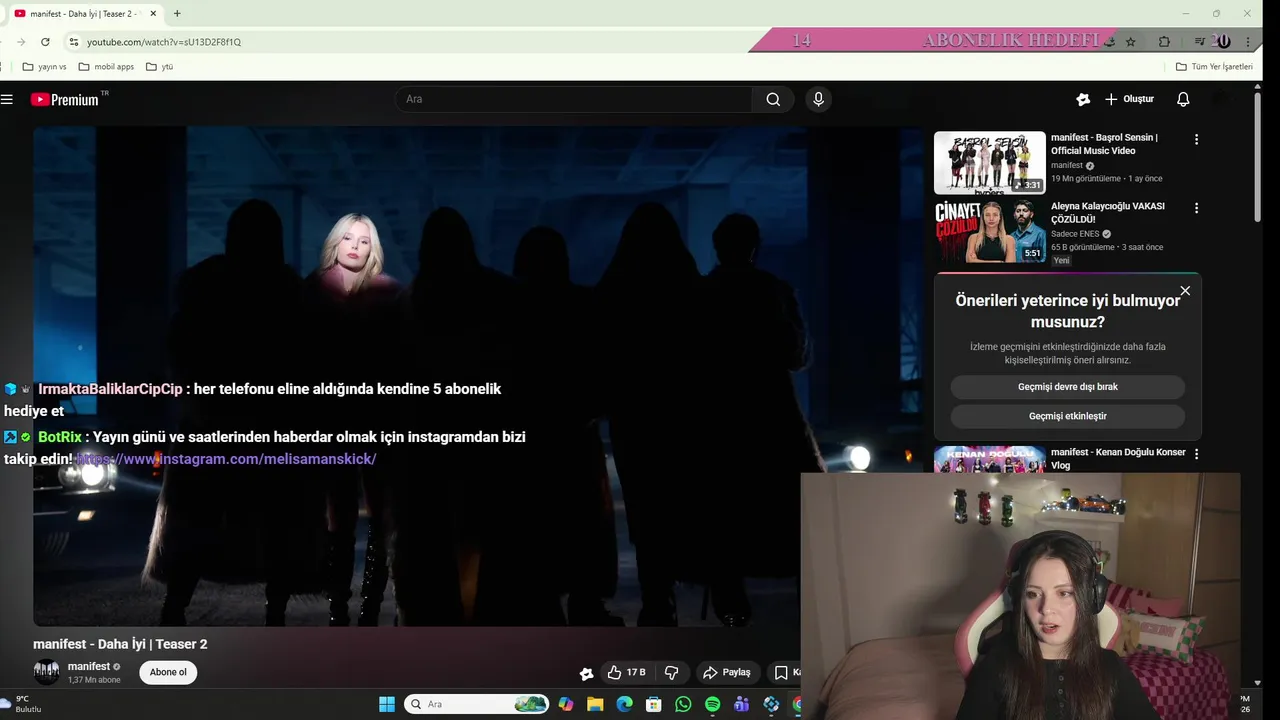The height and width of the screenshot is (720, 1280).
Task: Reload the page in Chrome
Action: 45,42
